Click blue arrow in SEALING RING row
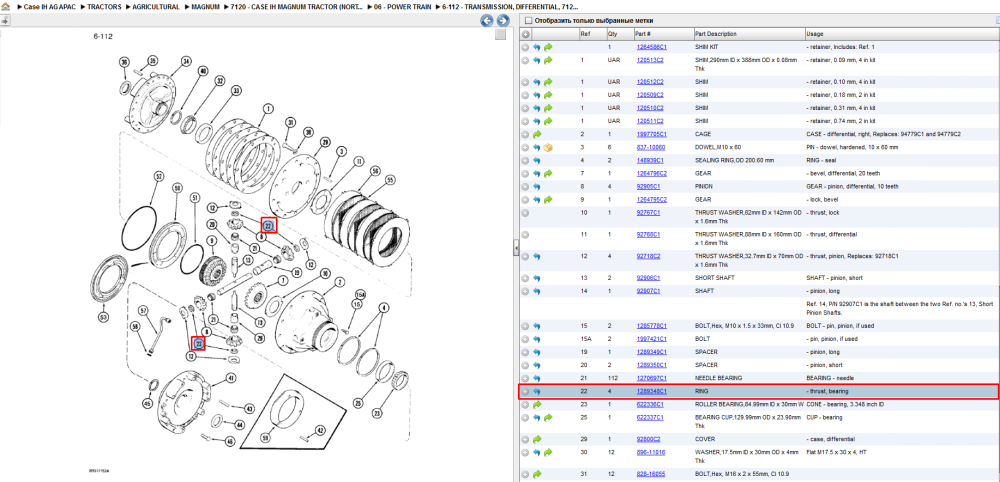 tap(537, 160)
